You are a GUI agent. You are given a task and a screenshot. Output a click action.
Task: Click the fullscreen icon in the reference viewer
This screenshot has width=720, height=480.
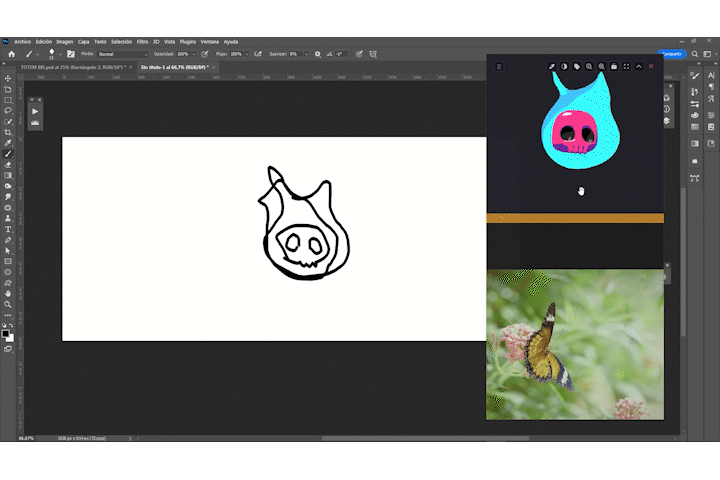pyautogui.click(x=626, y=67)
